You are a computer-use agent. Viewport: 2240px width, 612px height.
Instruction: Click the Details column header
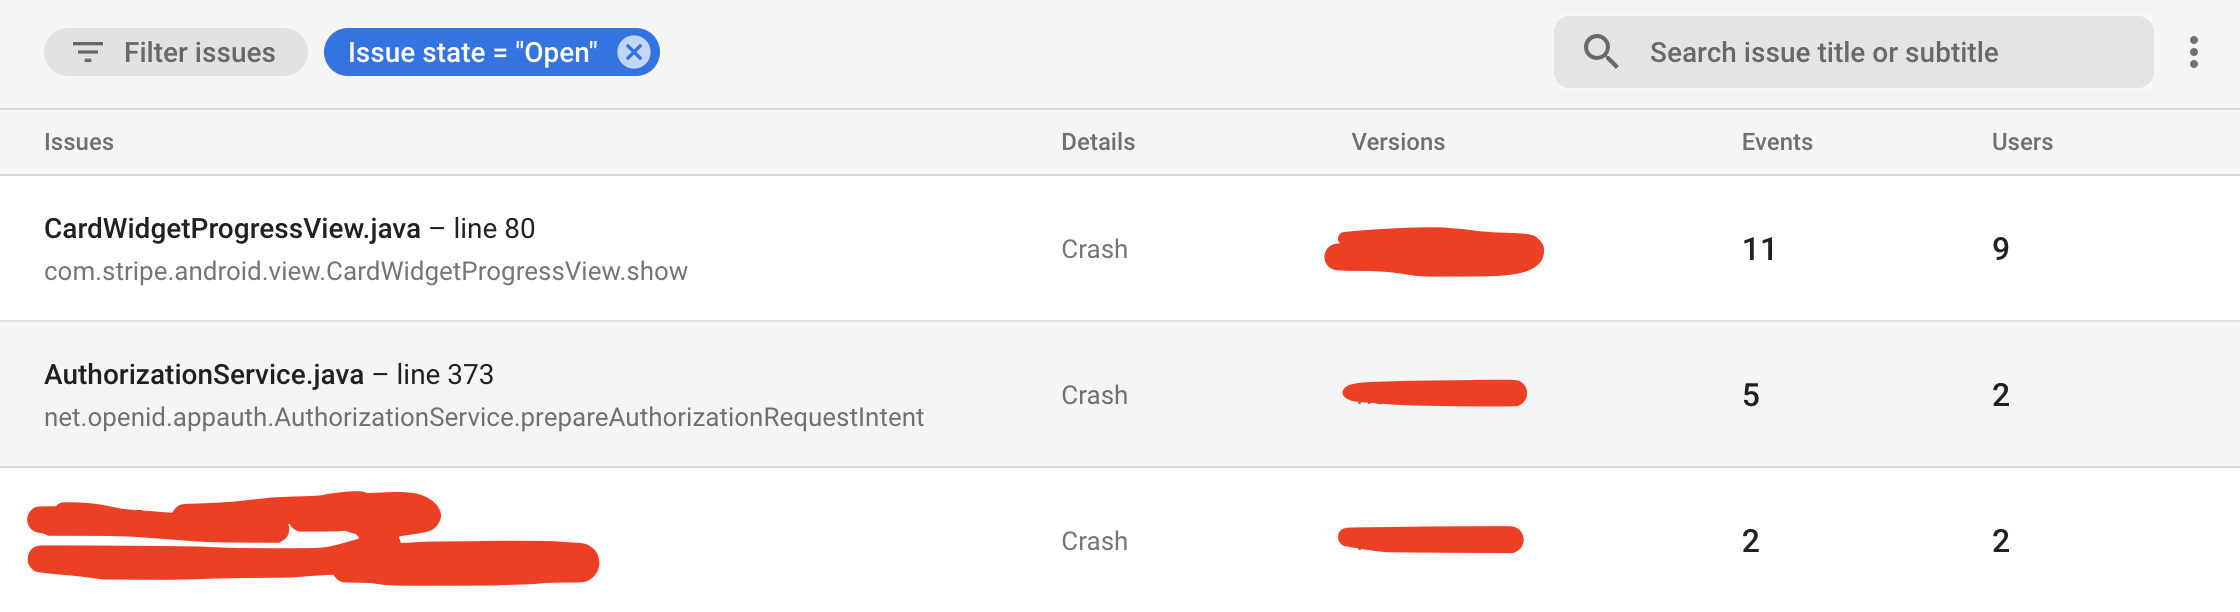tap(1097, 141)
